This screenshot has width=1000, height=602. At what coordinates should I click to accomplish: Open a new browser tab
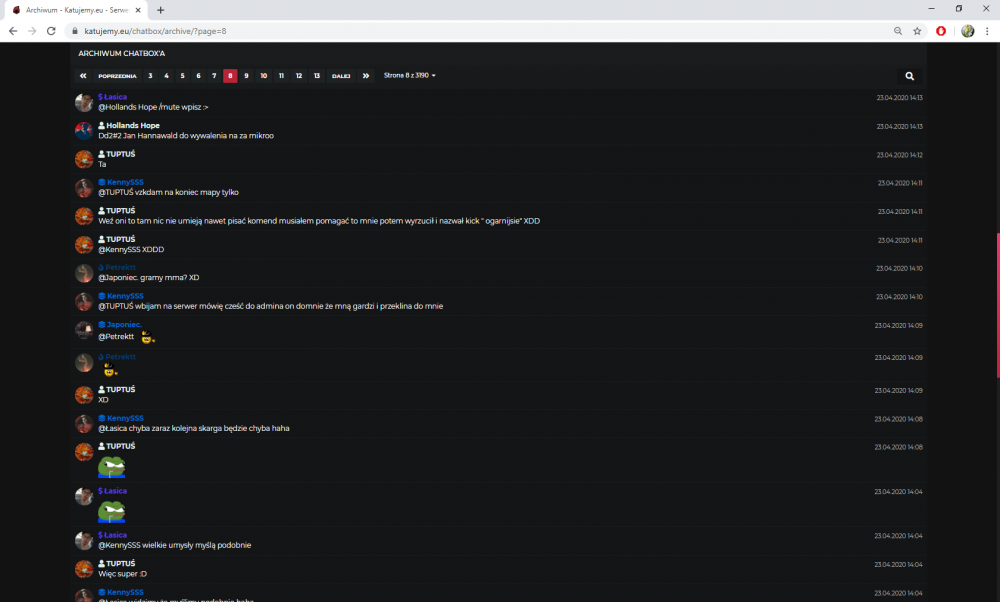pos(161,10)
